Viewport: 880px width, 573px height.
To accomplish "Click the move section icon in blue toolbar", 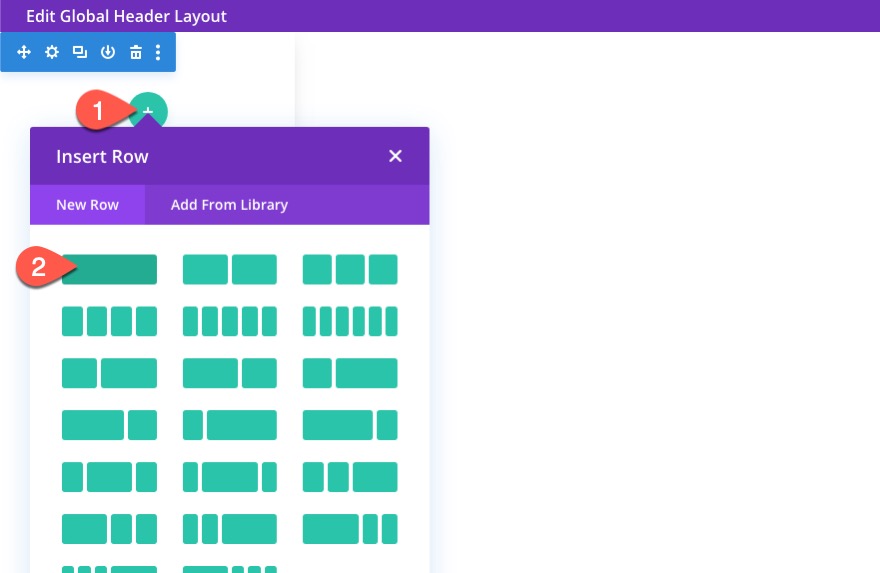I will pos(24,52).
